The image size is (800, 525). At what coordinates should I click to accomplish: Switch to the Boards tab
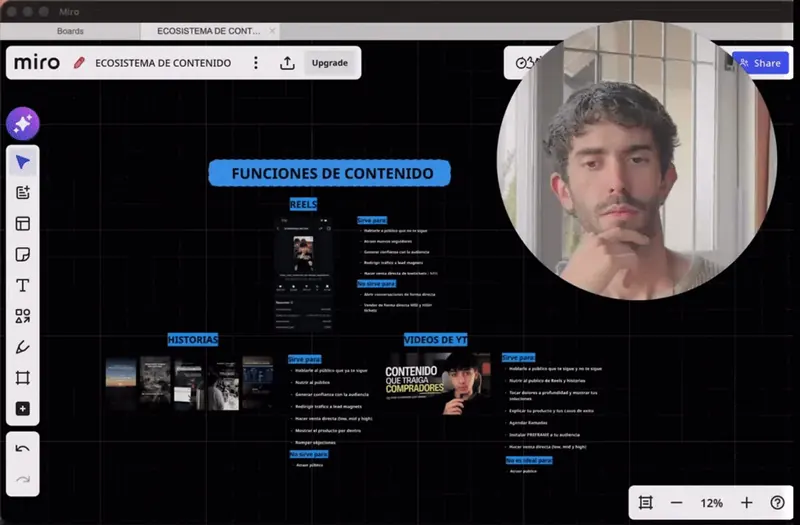(70, 31)
